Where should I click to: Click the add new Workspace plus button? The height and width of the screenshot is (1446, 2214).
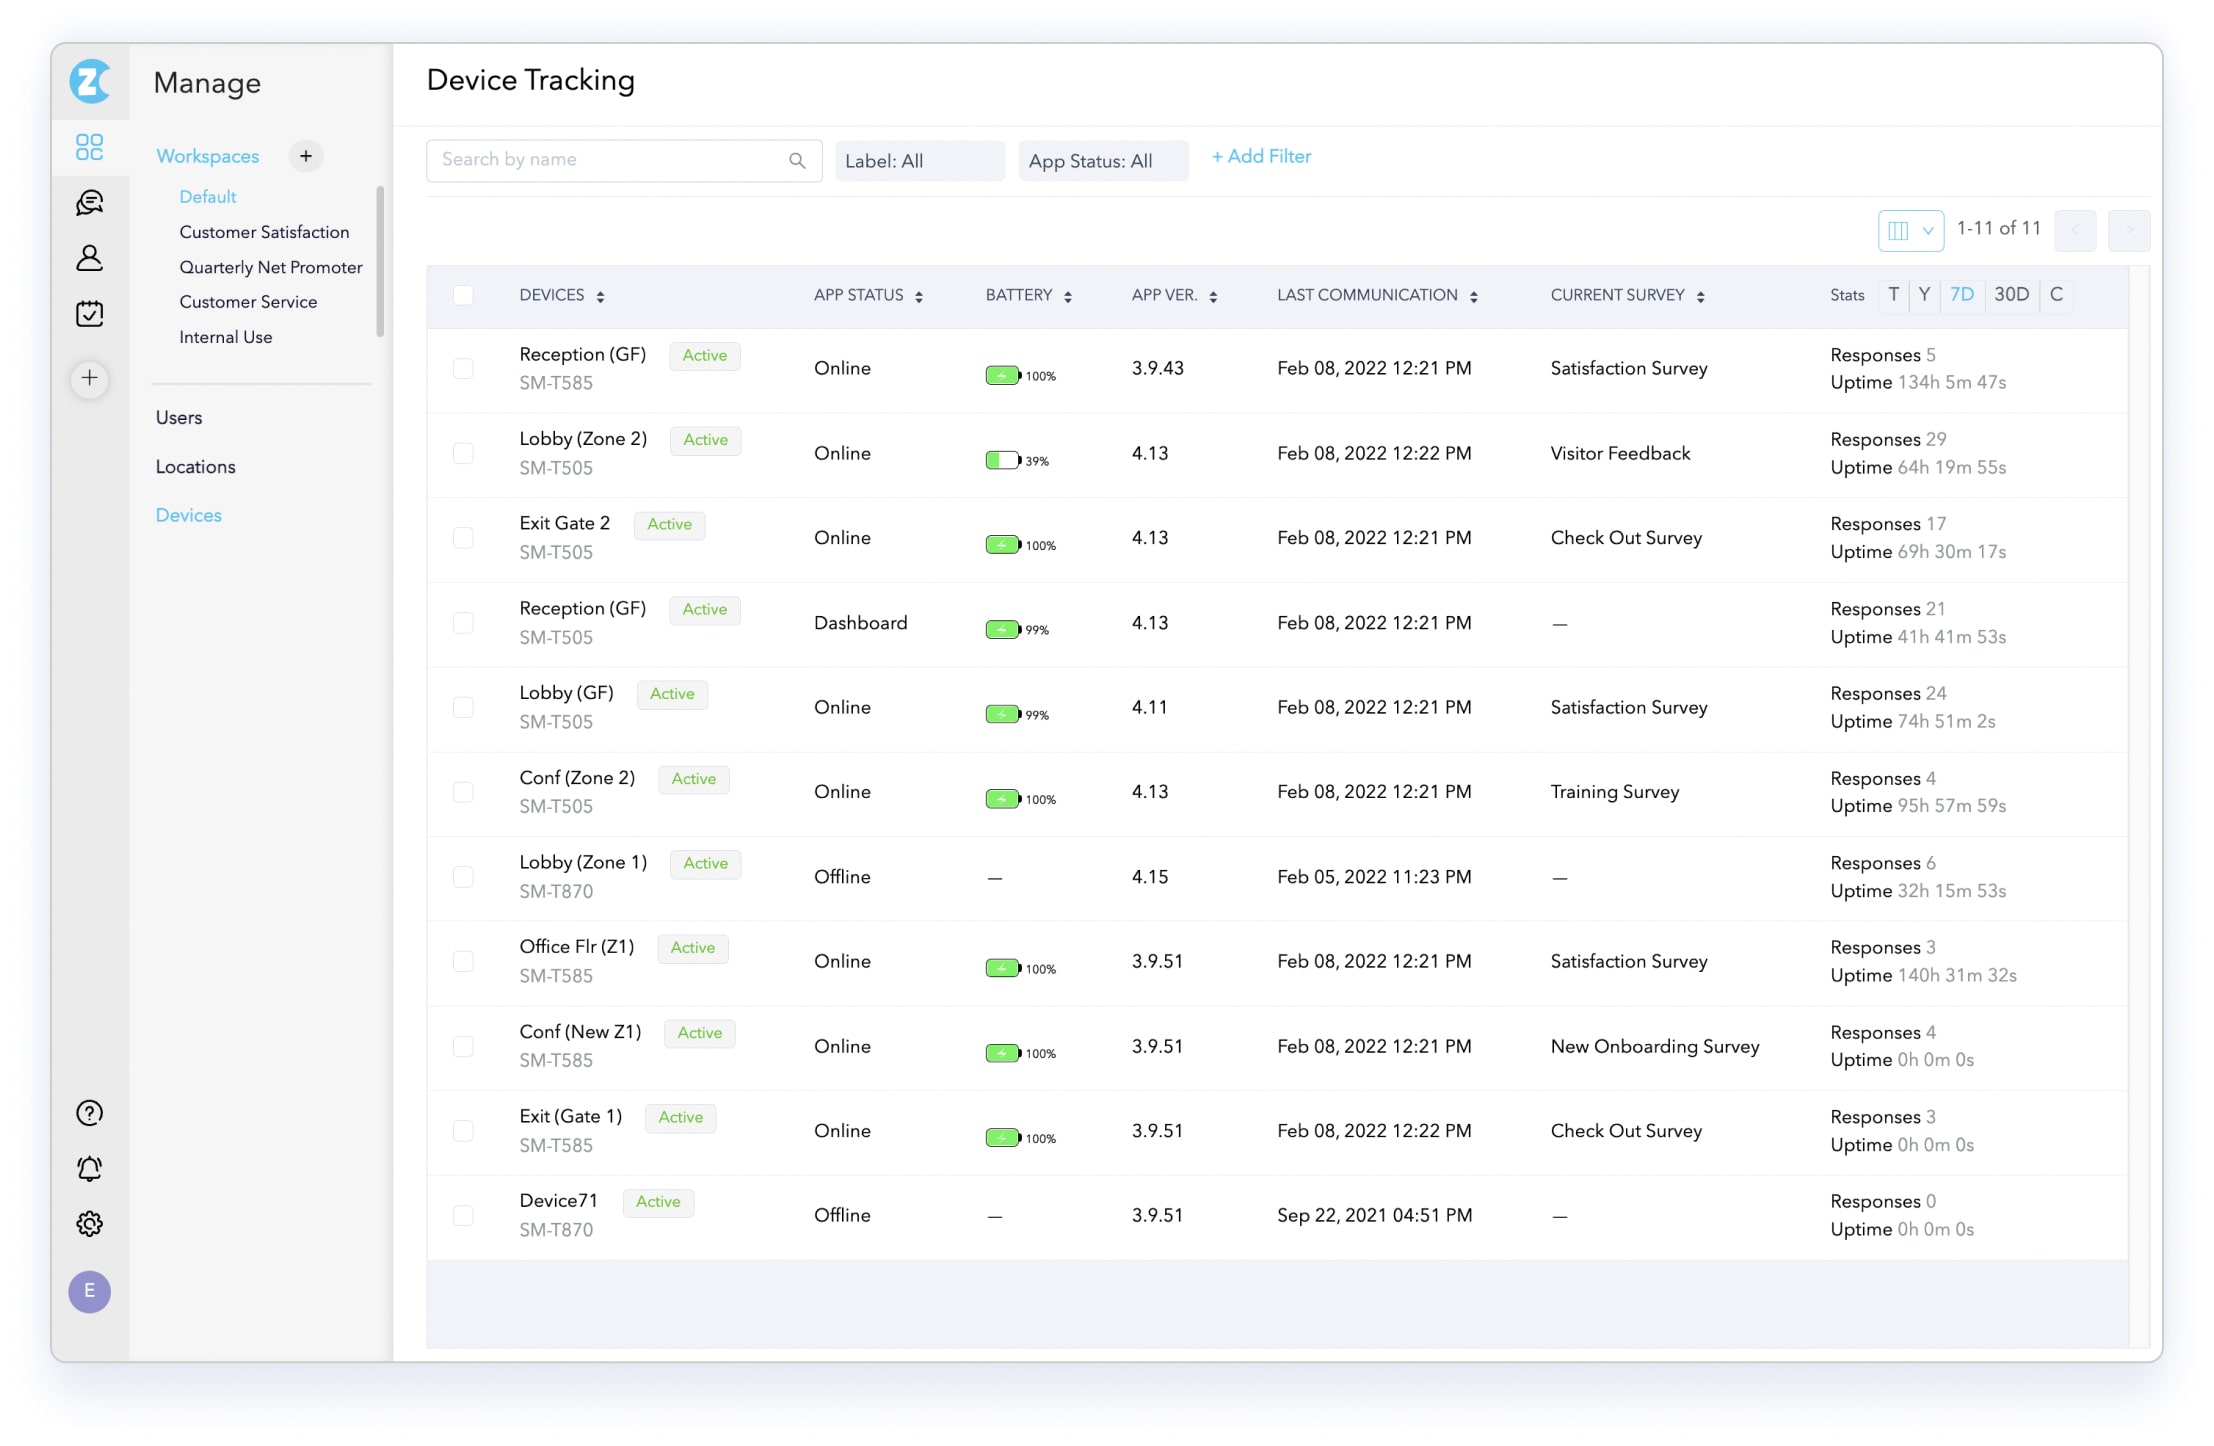pos(305,157)
